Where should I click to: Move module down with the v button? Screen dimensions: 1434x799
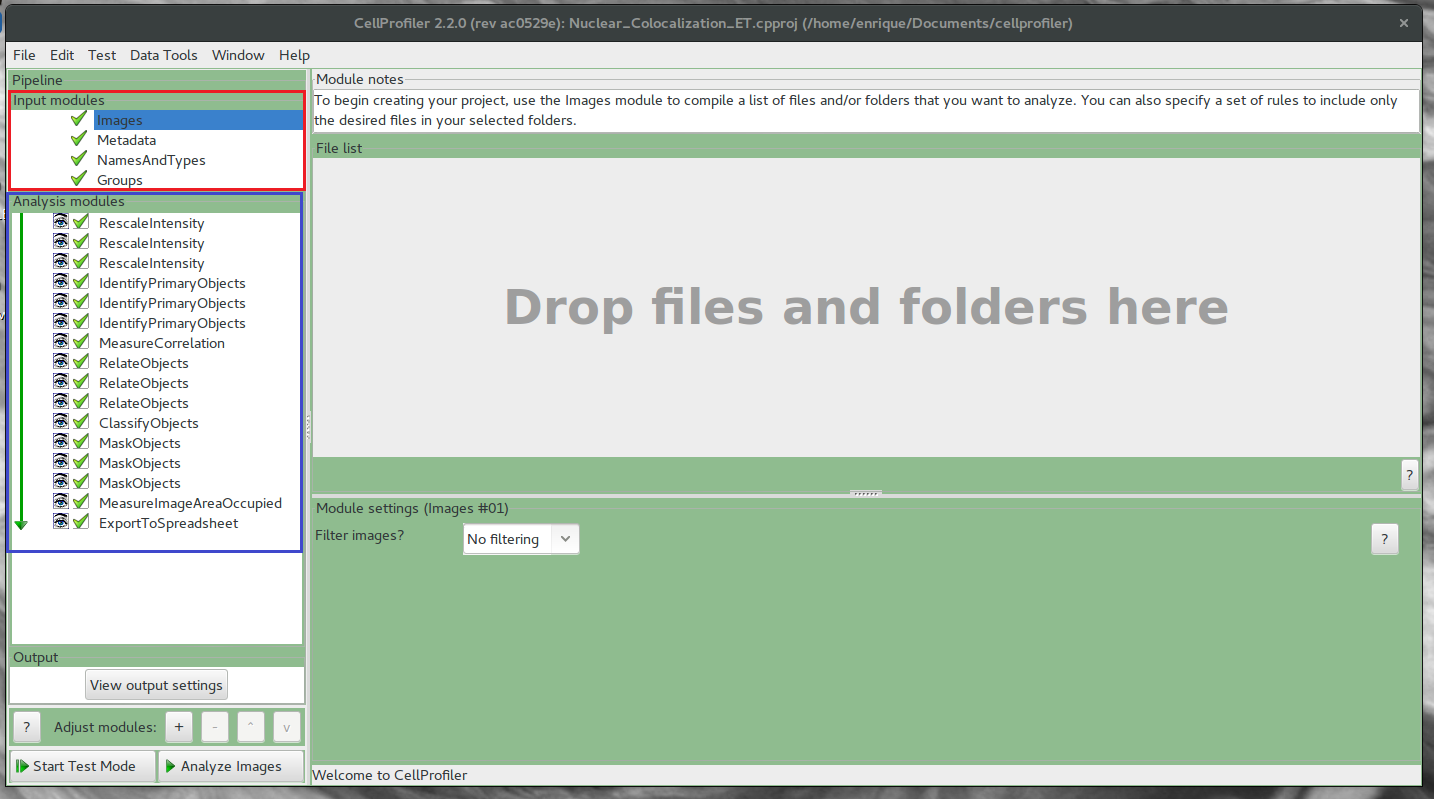coord(287,727)
